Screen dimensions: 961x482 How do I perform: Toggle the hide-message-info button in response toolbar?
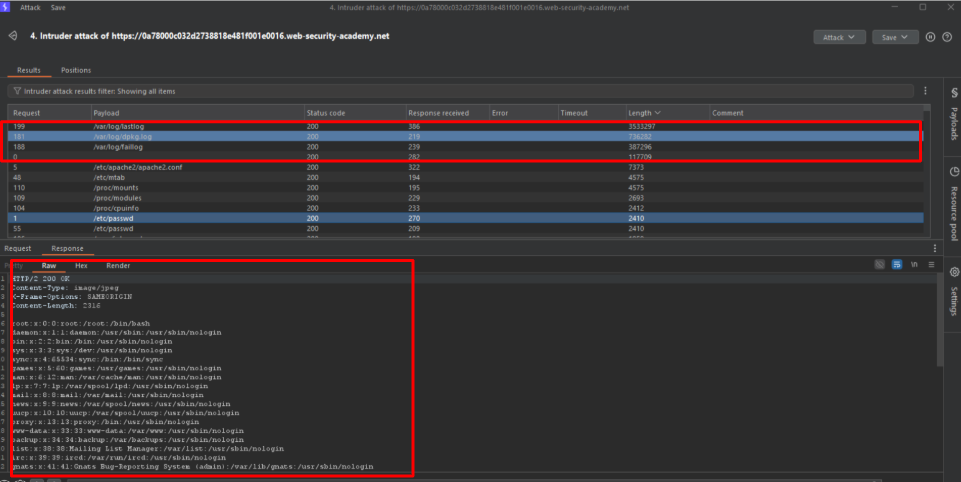(x=879, y=265)
